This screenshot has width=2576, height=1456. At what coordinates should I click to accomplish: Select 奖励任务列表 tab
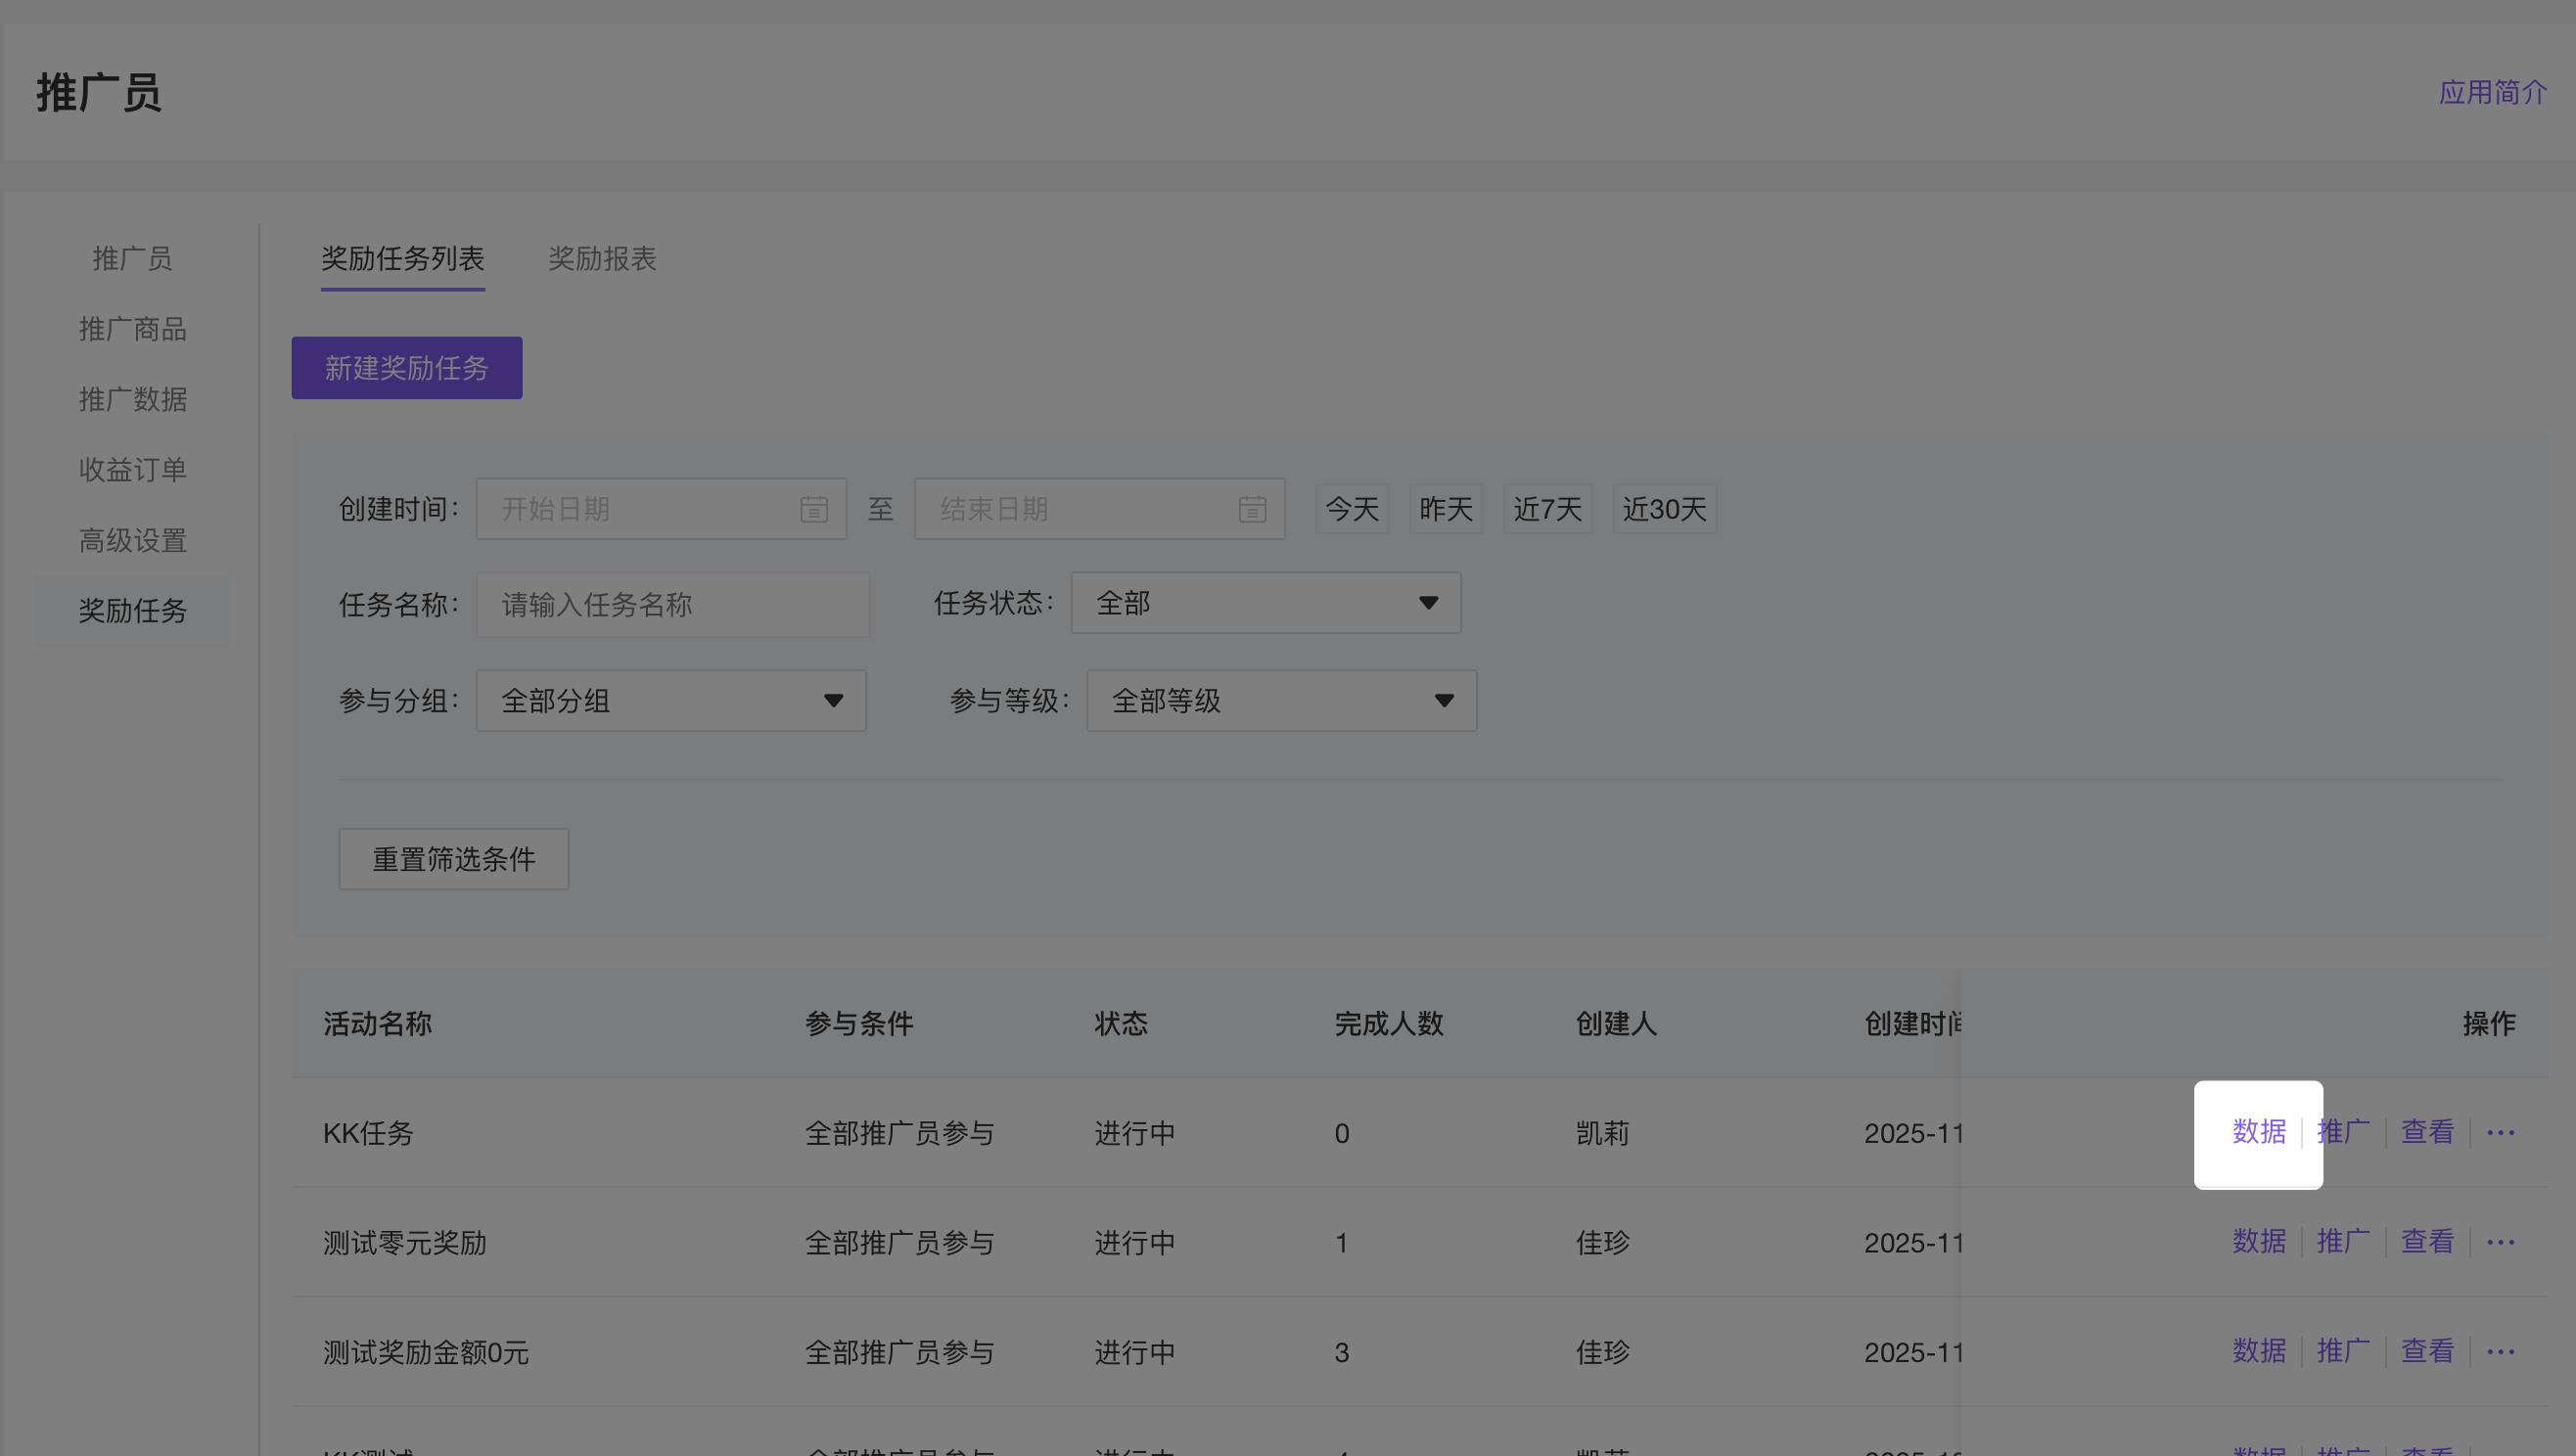coord(402,259)
